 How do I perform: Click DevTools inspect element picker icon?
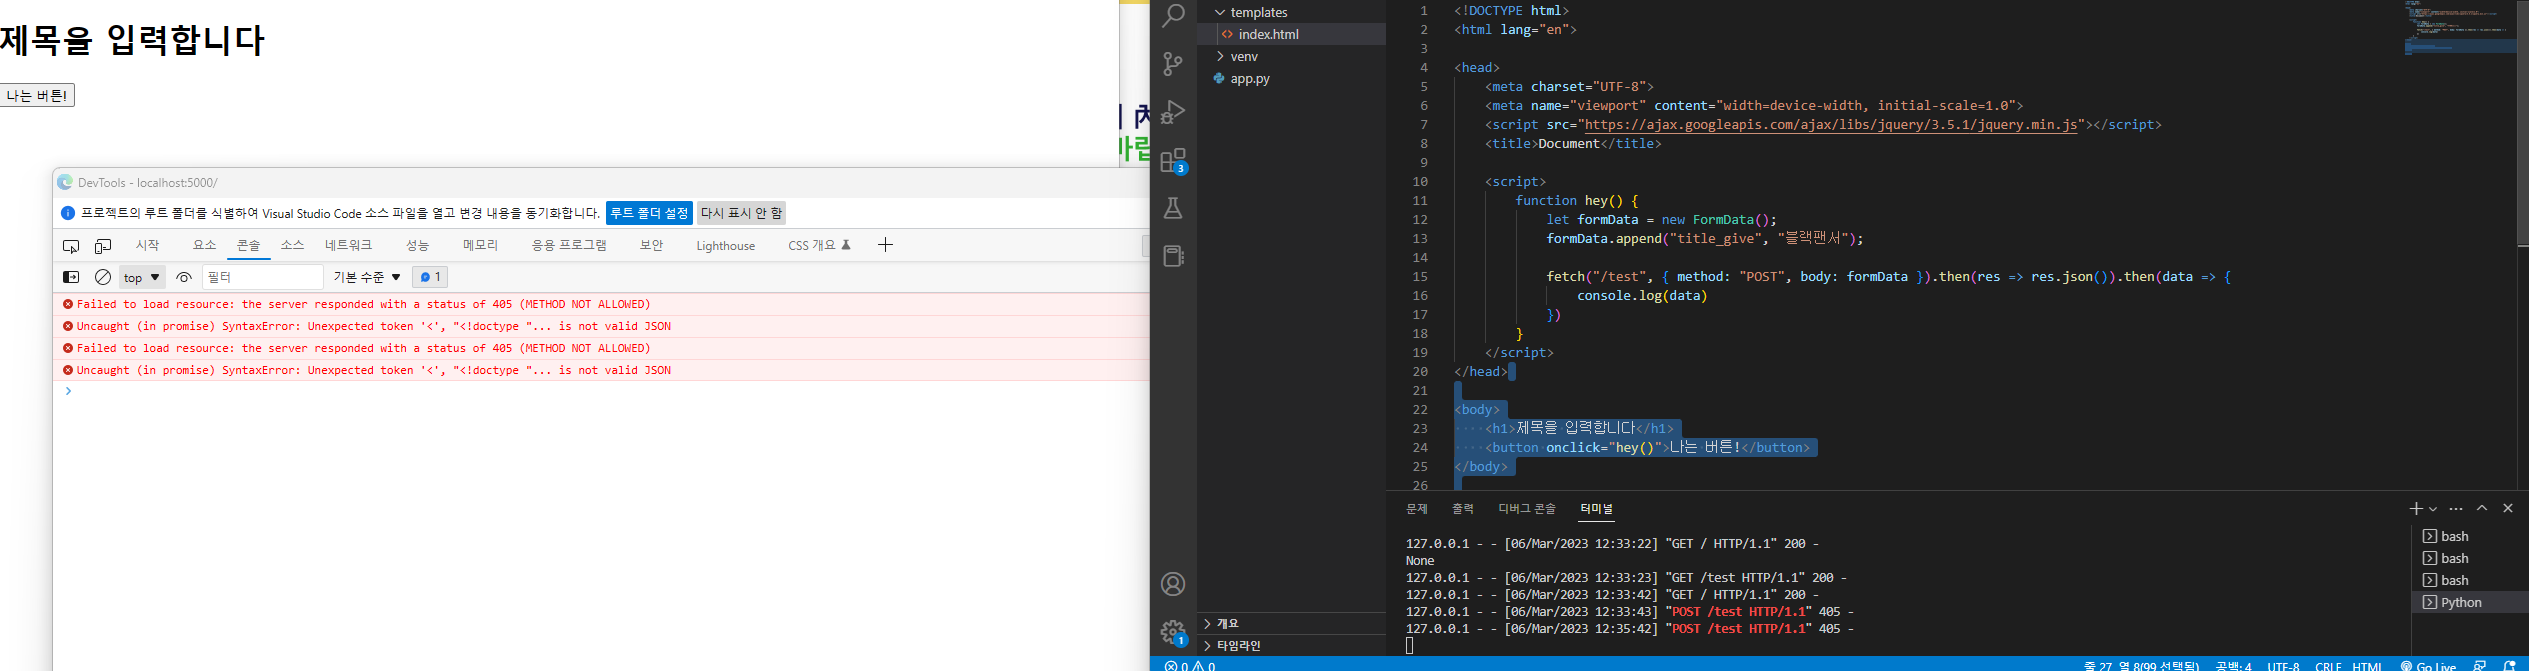pos(71,246)
